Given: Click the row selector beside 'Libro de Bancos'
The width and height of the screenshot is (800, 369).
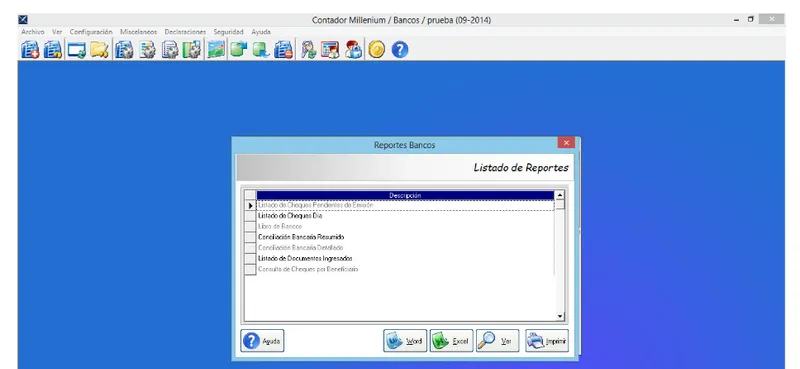Looking at the screenshot, I should [250, 227].
